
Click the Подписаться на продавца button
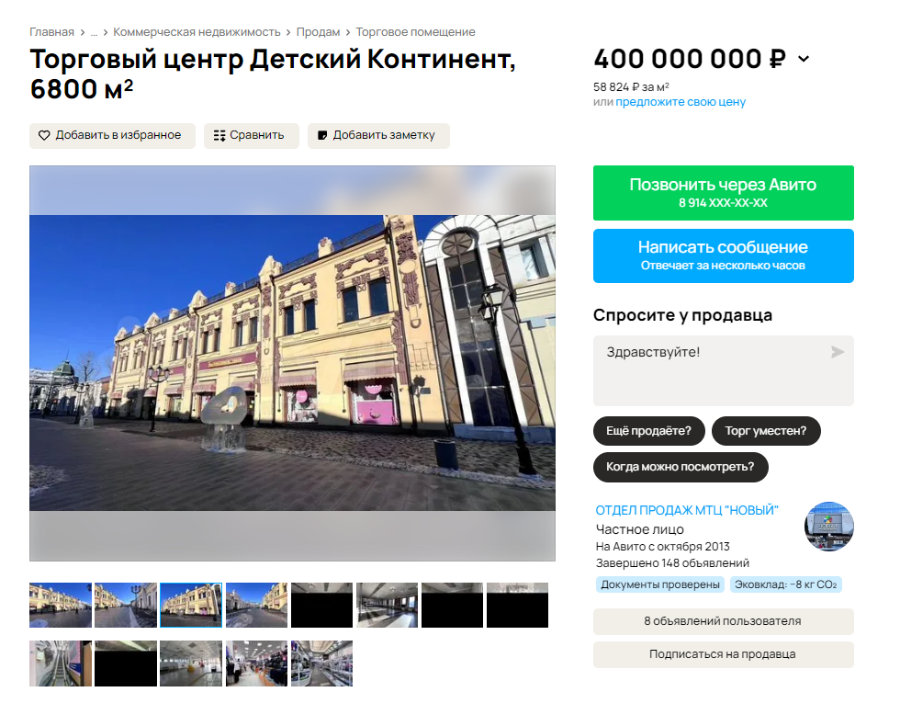tap(723, 654)
